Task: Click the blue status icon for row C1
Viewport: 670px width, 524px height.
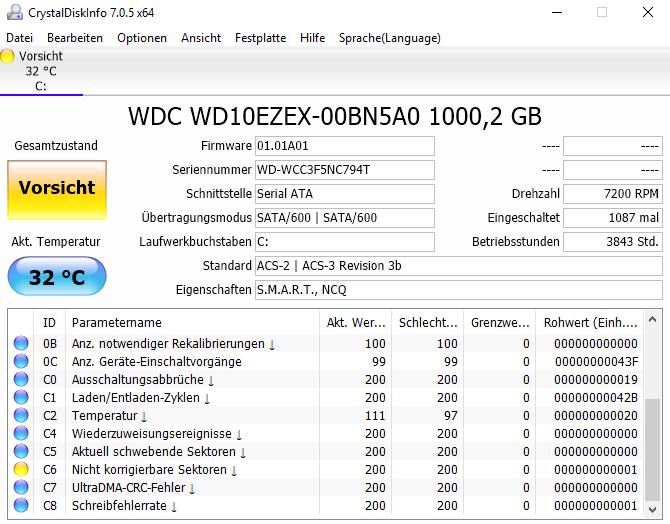Action: [21, 397]
